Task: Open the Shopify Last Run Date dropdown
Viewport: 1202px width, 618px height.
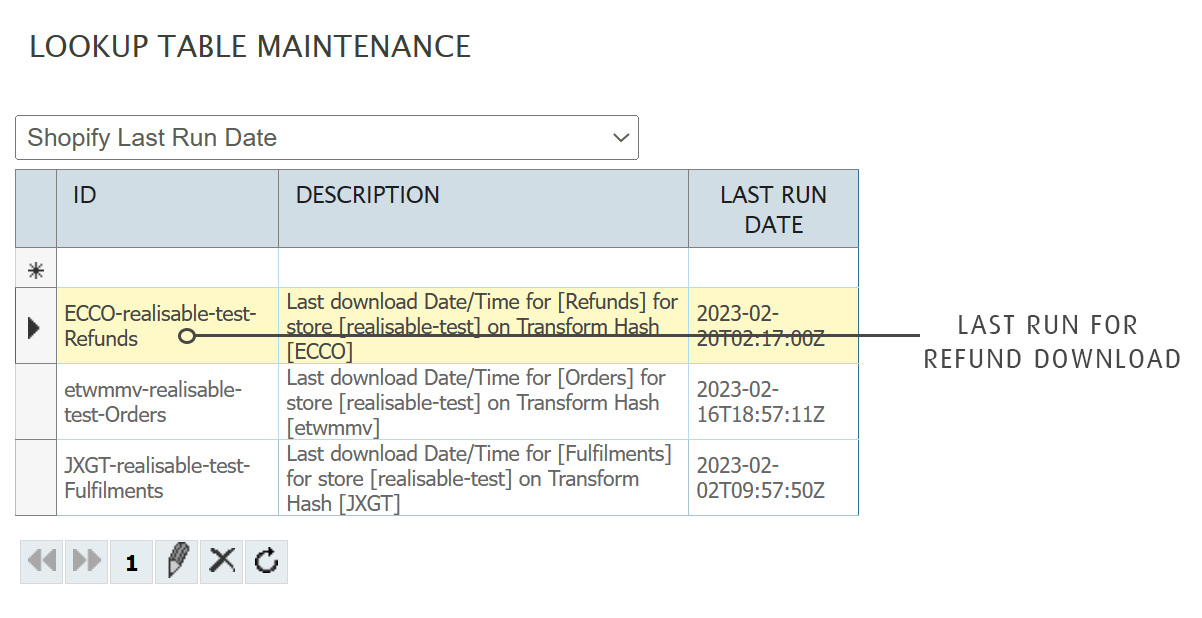Action: coord(327,138)
